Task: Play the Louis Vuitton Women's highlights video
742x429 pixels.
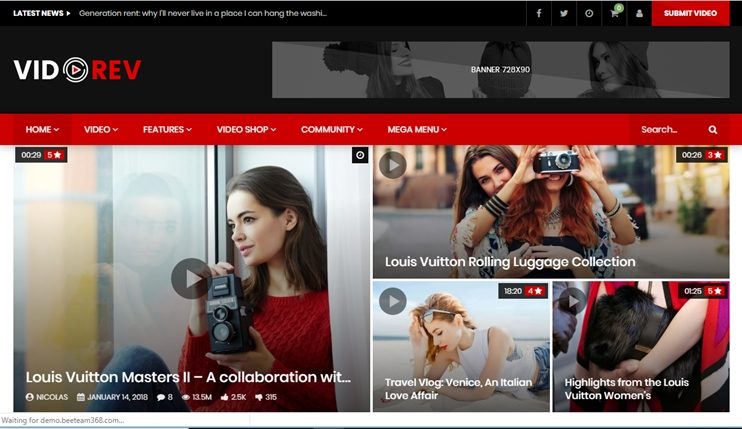Action: click(x=573, y=301)
